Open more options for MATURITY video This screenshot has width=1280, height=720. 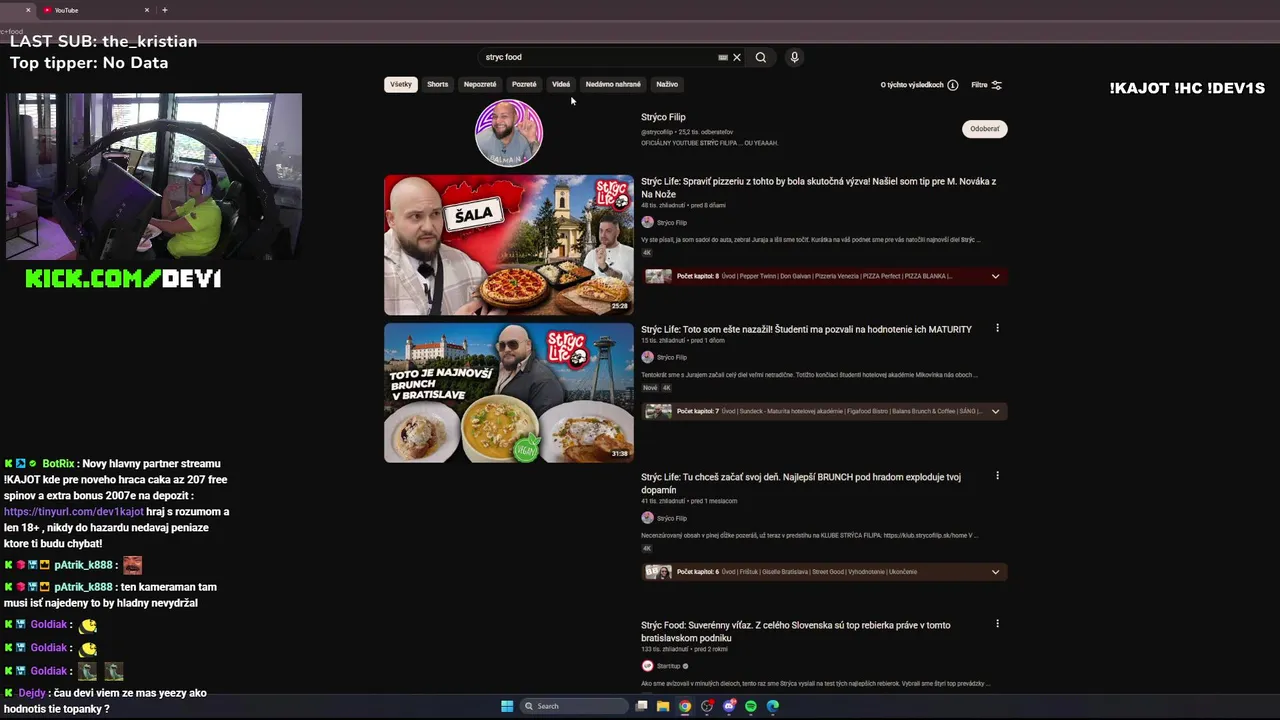997,328
